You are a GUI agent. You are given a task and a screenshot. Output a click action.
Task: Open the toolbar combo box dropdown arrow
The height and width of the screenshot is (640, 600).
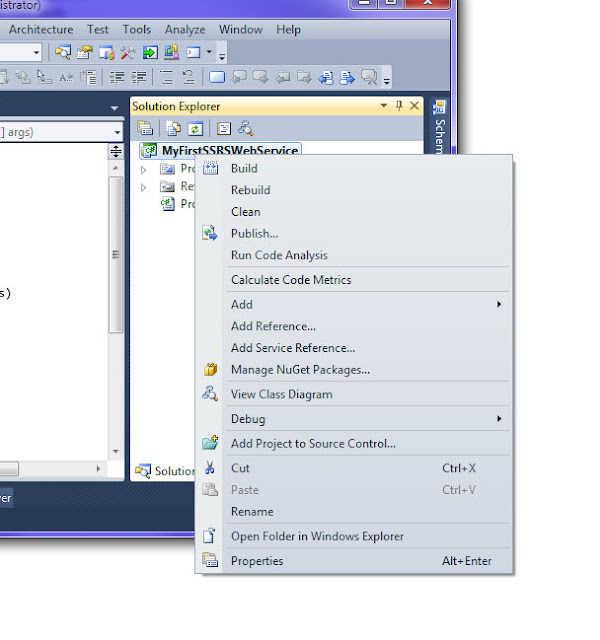(x=36, y=52)
